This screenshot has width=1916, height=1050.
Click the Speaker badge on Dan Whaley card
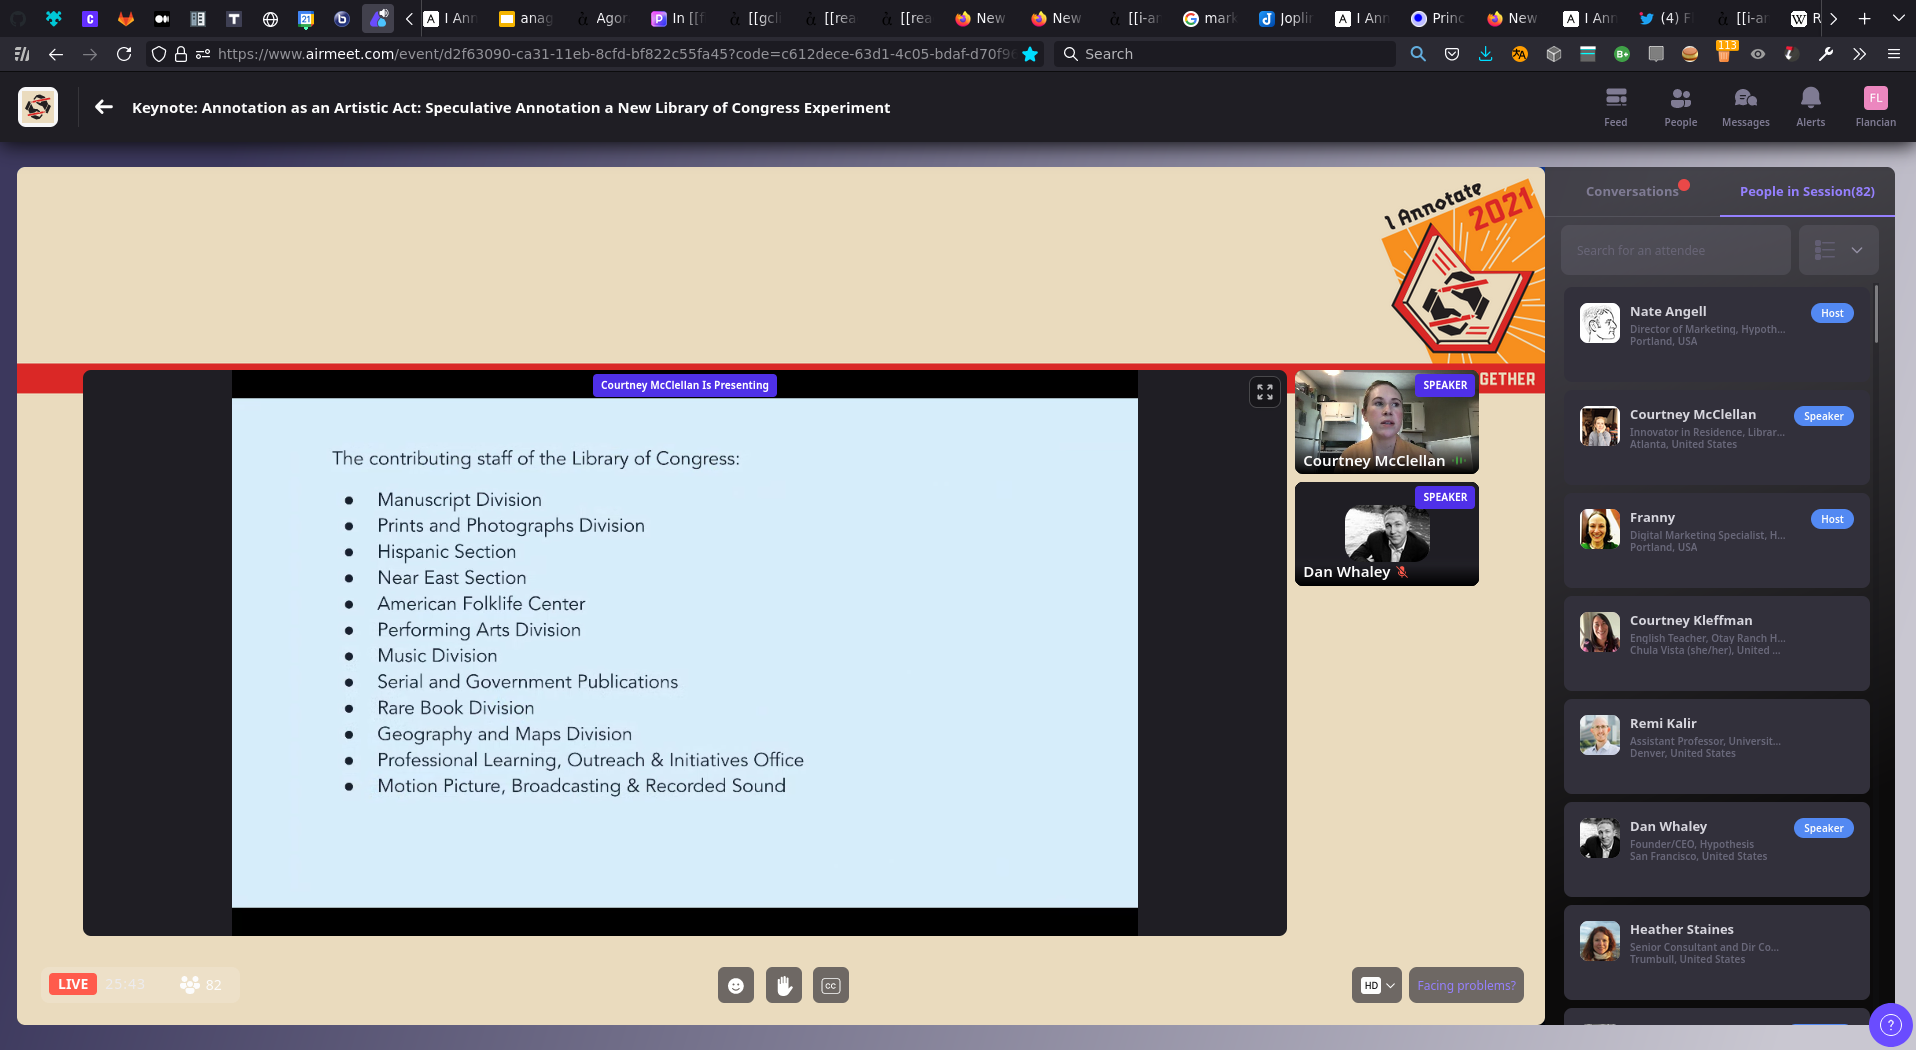[1823, 828]
